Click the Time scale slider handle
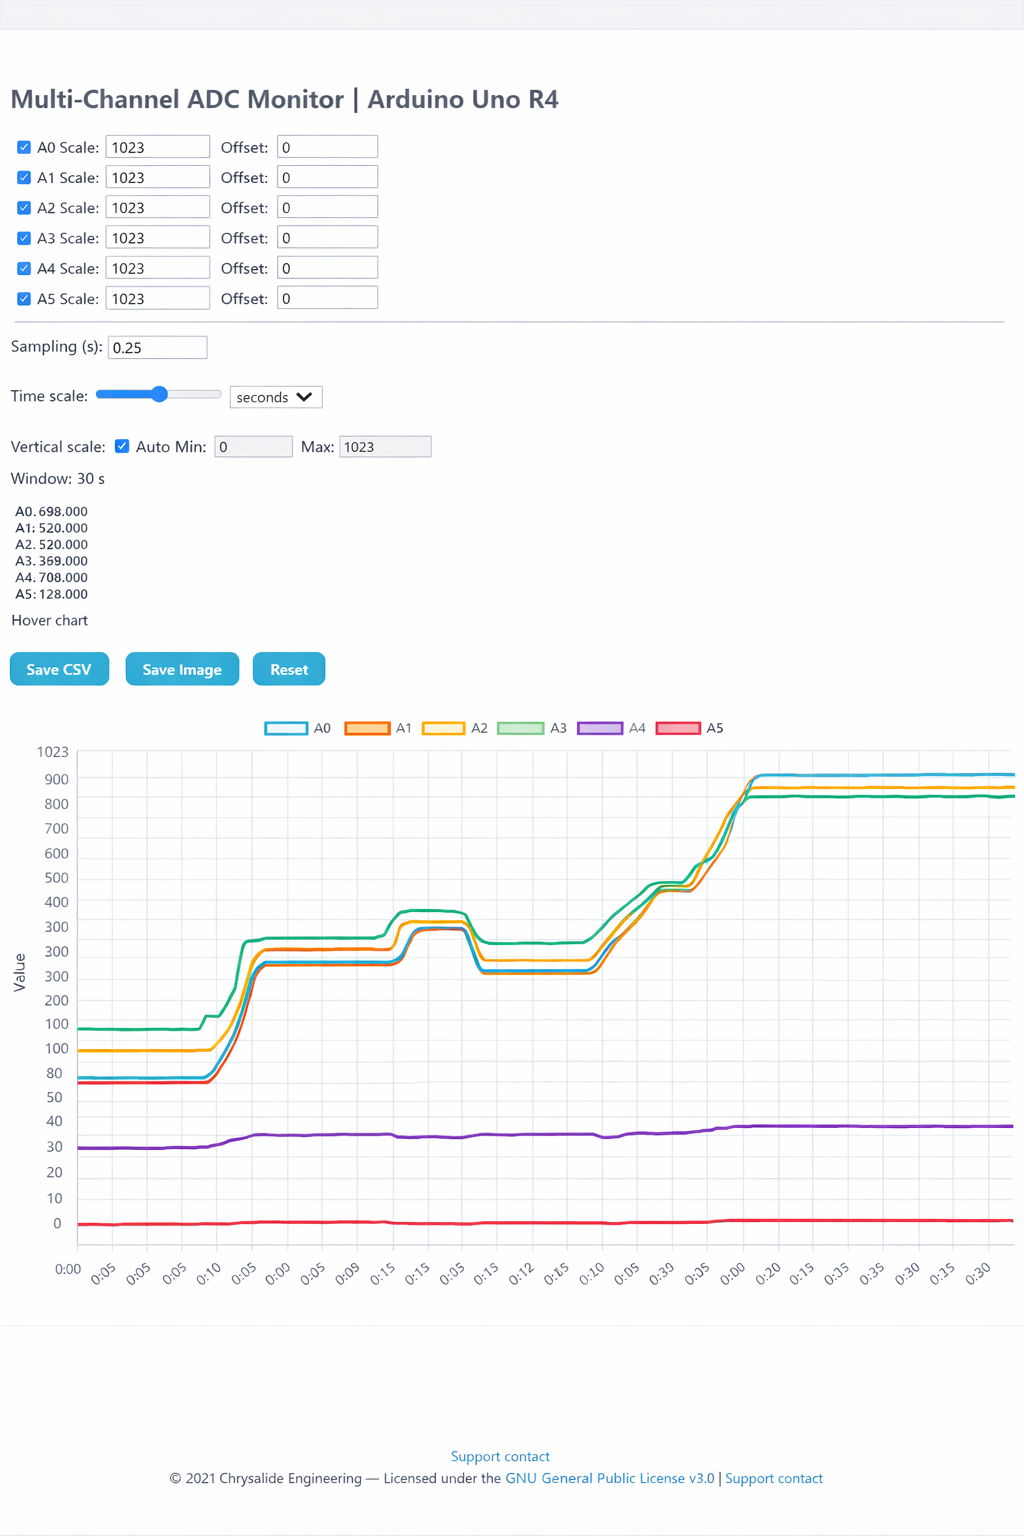 159,395
